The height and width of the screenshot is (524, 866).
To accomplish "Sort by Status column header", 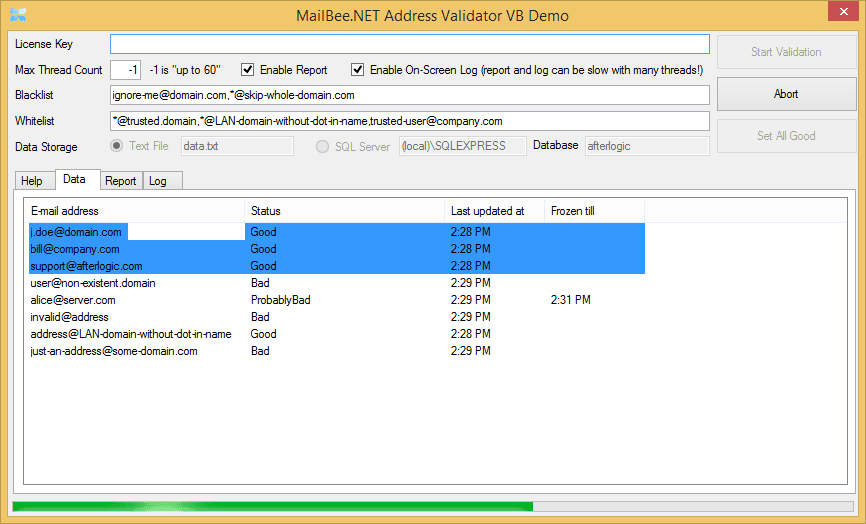I will pyautogui.click(x=345, y=211).
